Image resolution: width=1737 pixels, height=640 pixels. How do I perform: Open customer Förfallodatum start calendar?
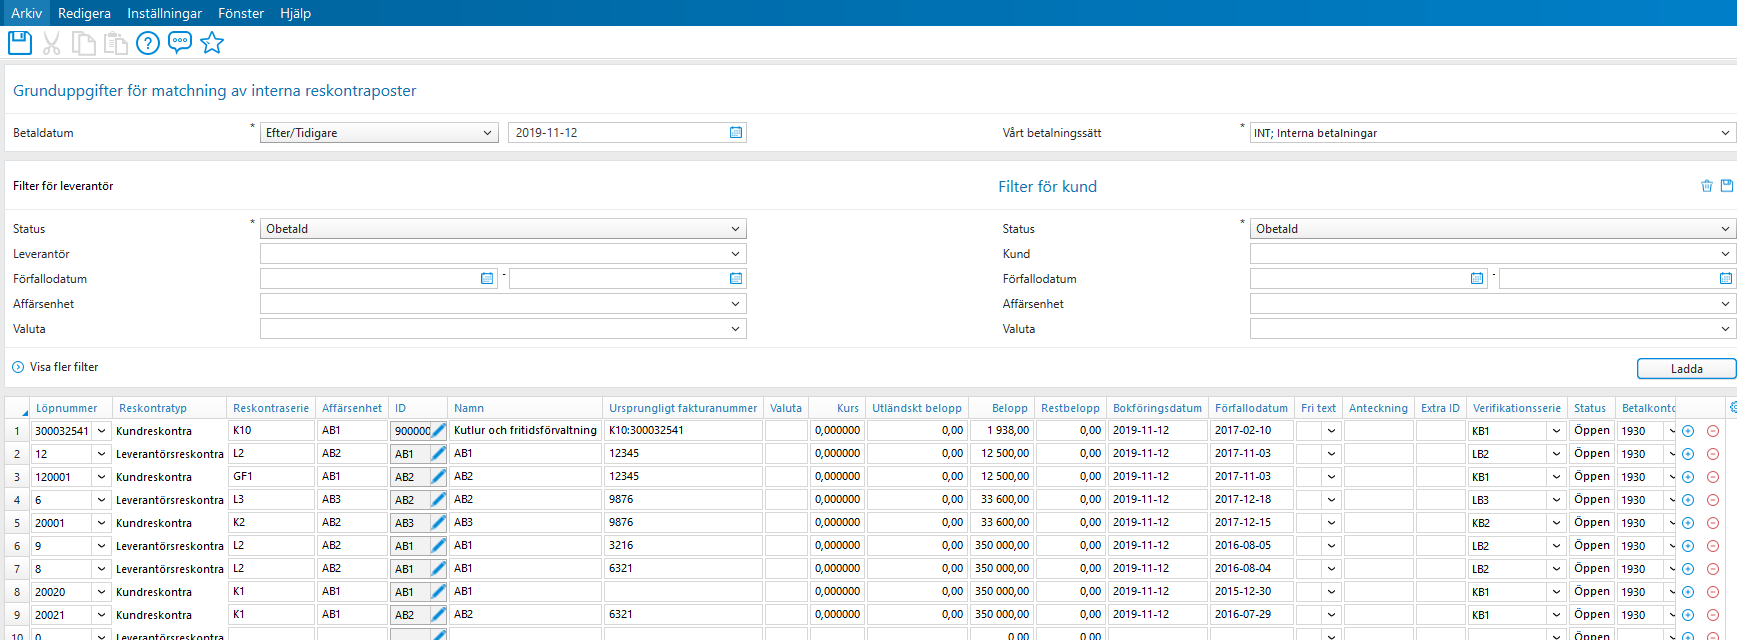pyautogui.click(x=1477, y=279)
